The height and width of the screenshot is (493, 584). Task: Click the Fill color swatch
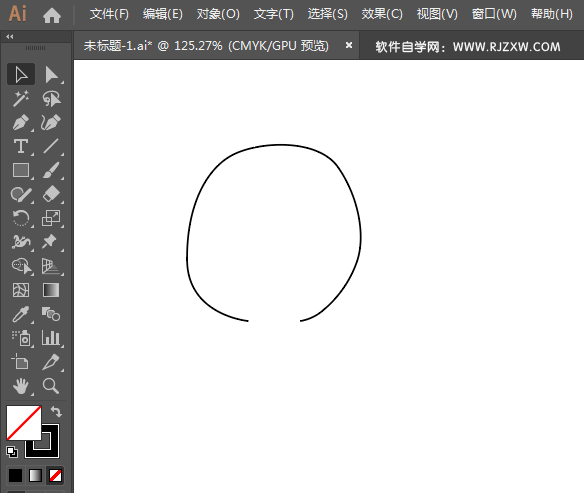click(x=23, y=423)
